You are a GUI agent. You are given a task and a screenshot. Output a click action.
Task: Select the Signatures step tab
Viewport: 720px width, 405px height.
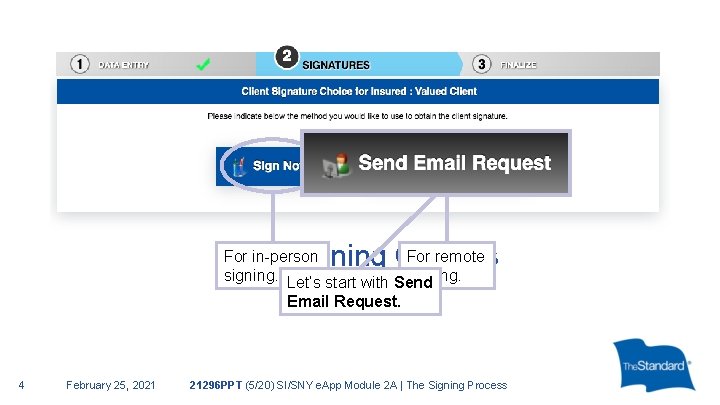[336, 65]
